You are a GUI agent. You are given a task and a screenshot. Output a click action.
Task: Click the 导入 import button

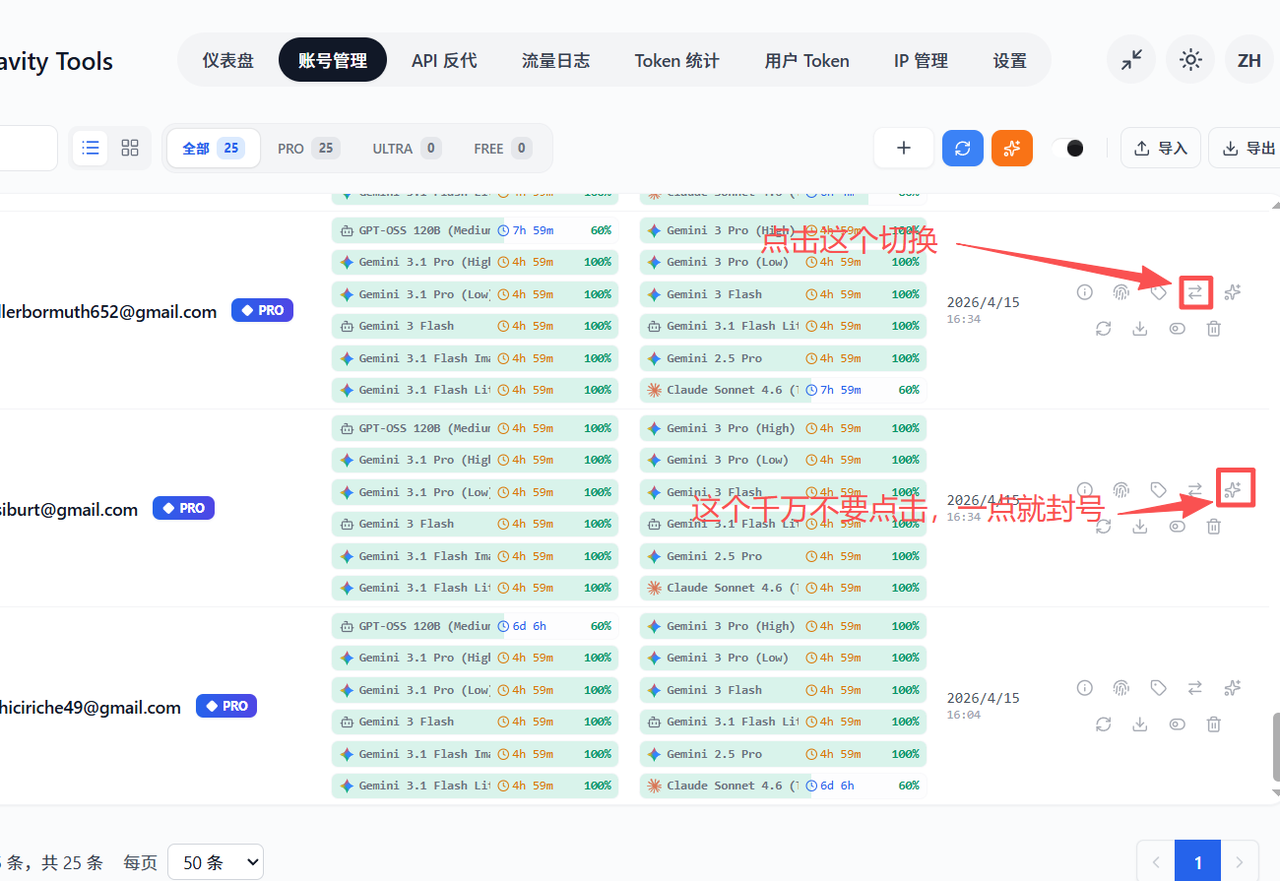(x=1160, y=148)
